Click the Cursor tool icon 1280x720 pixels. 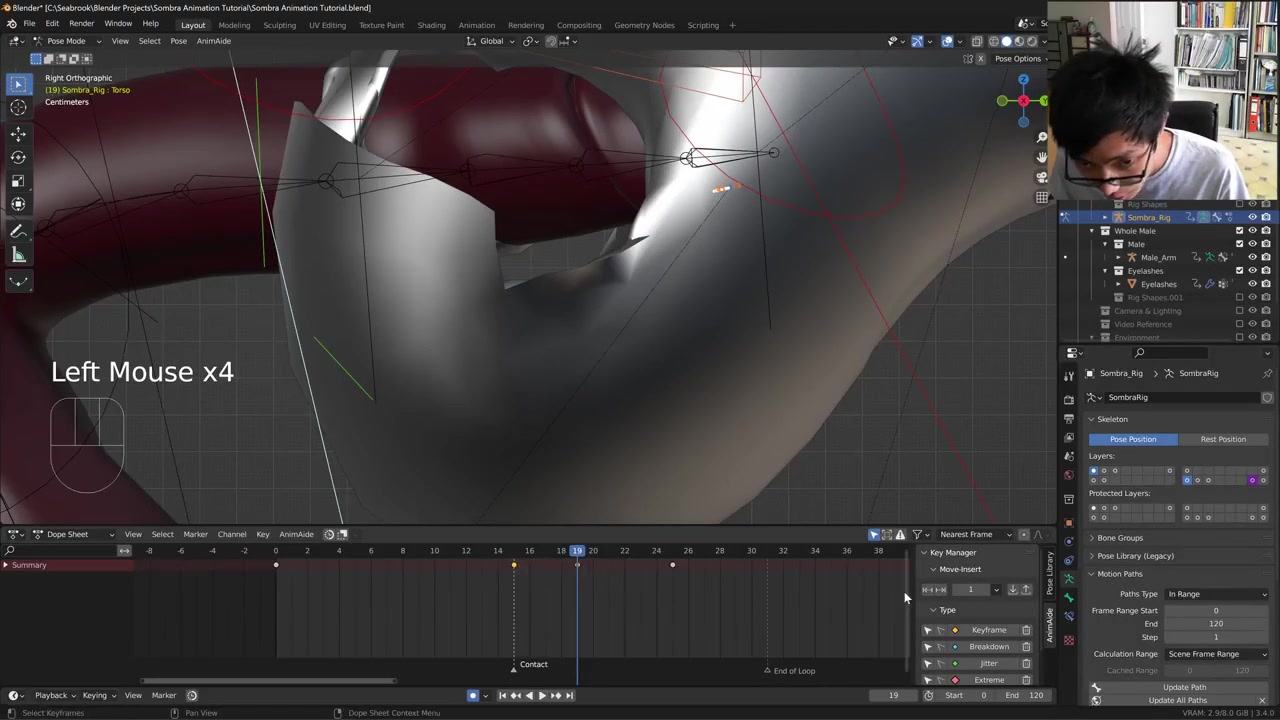[18, 108]
